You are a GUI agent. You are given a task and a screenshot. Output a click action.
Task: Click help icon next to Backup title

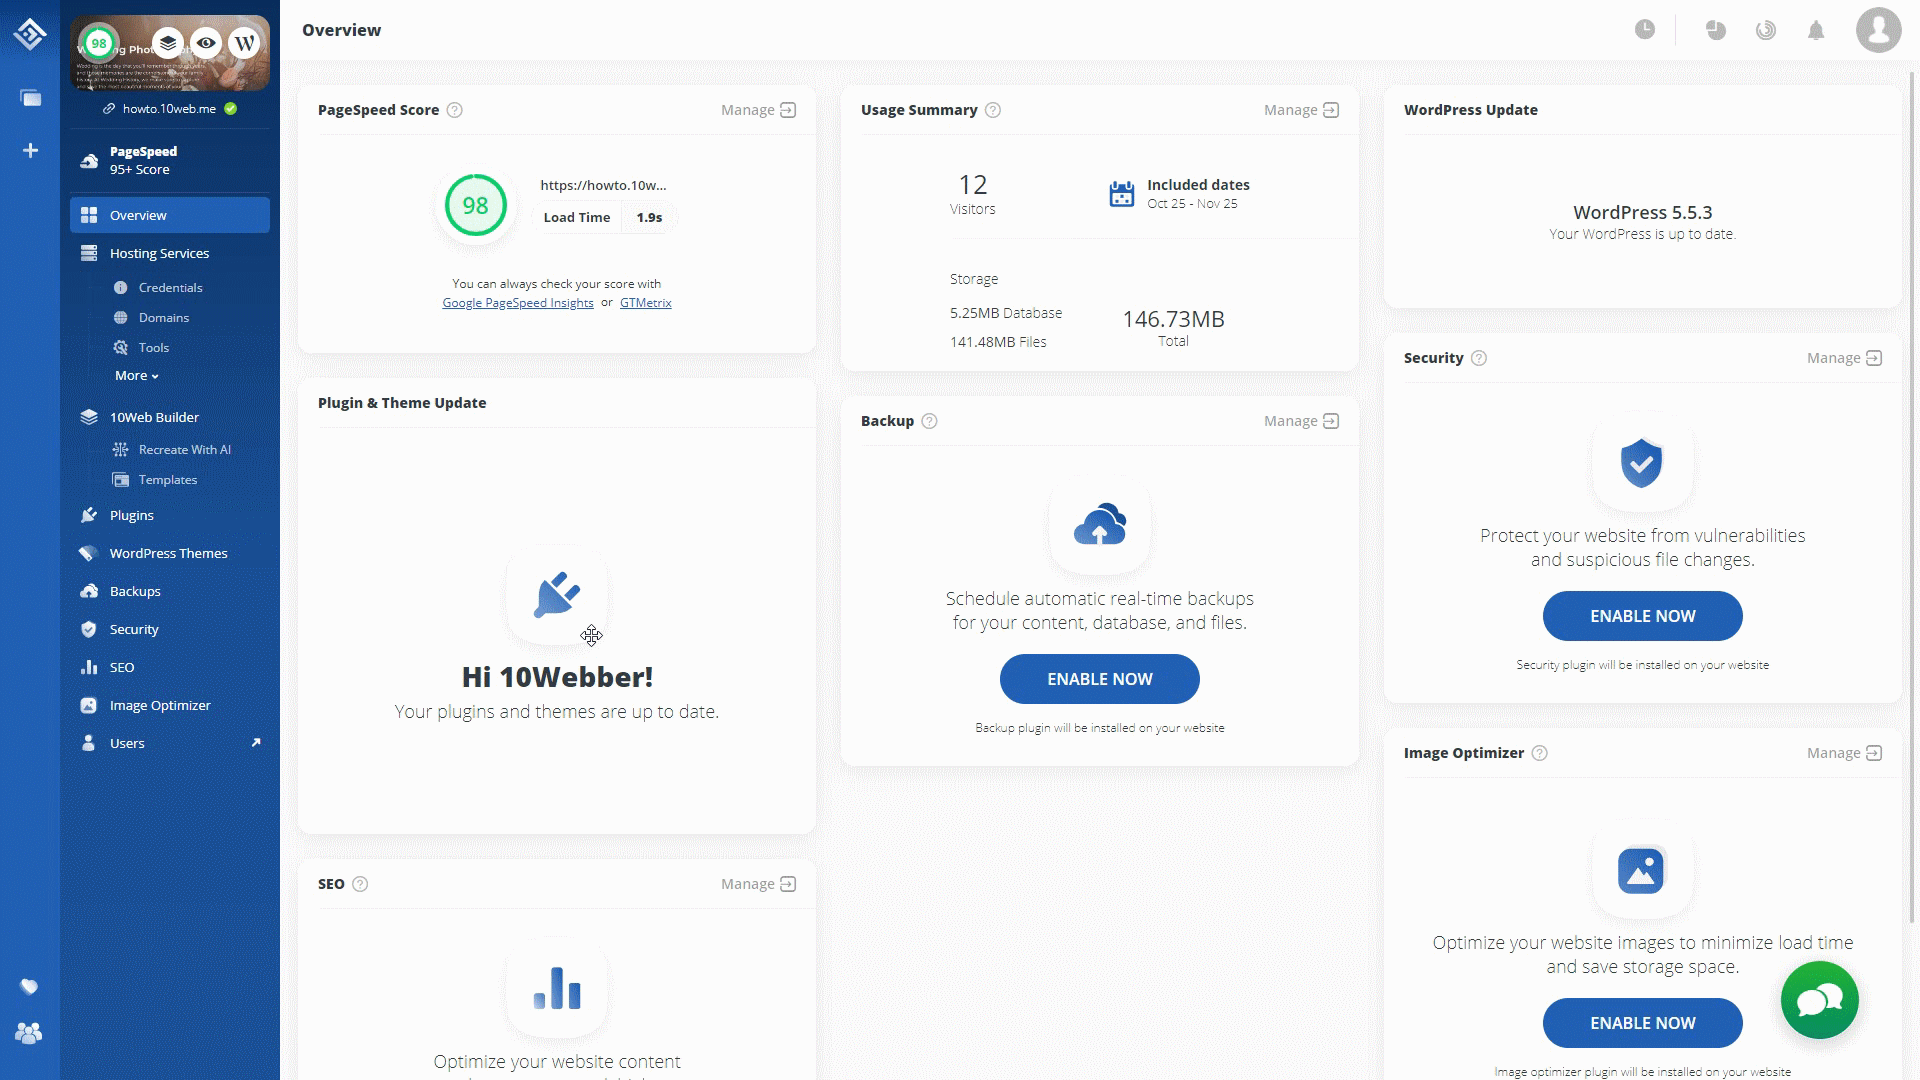[x=929, y=421]
